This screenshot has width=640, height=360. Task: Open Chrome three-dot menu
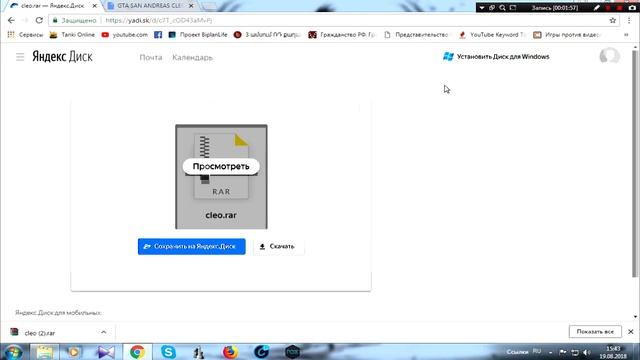629,20
